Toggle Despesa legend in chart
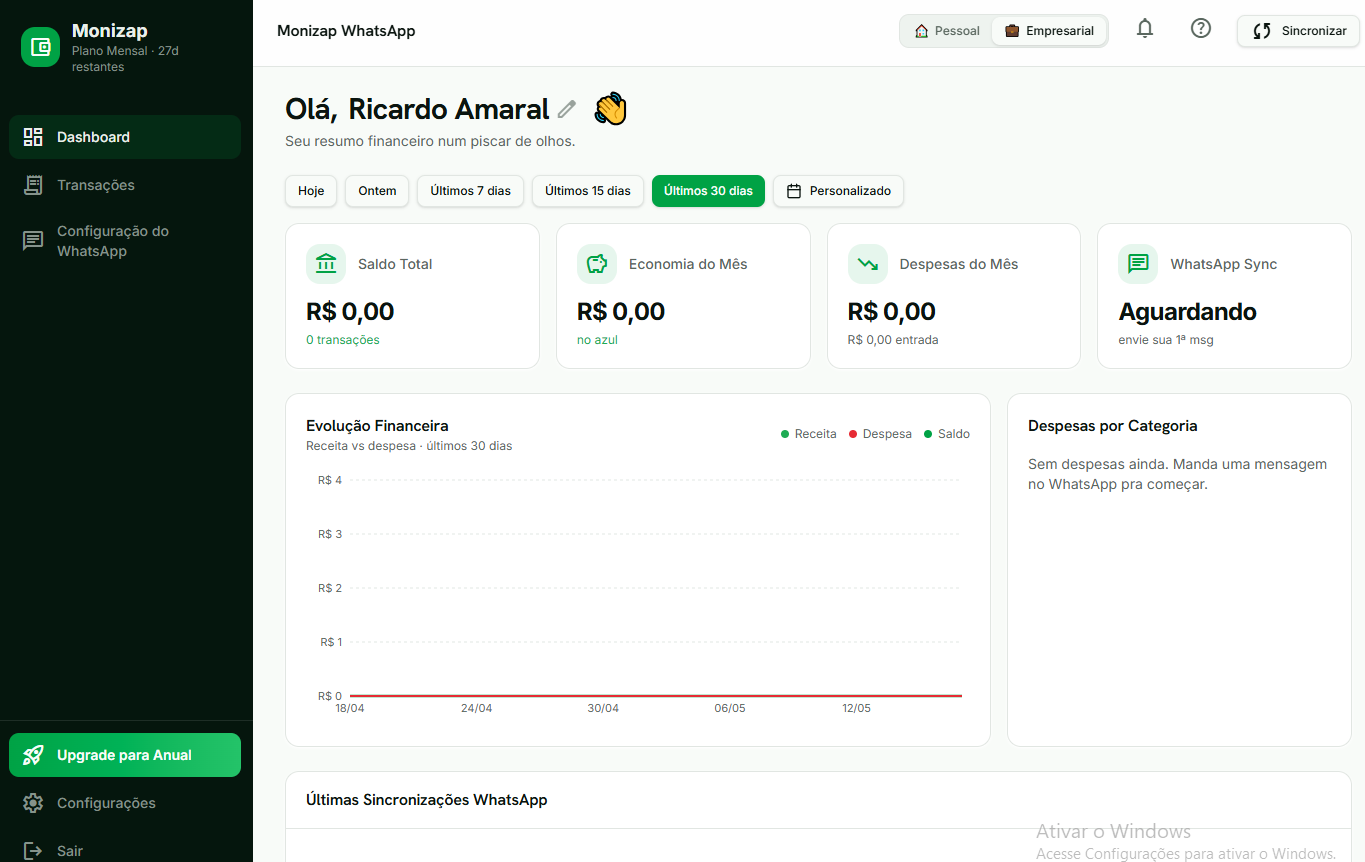1365x862 pixels. [x=880, y=434]
